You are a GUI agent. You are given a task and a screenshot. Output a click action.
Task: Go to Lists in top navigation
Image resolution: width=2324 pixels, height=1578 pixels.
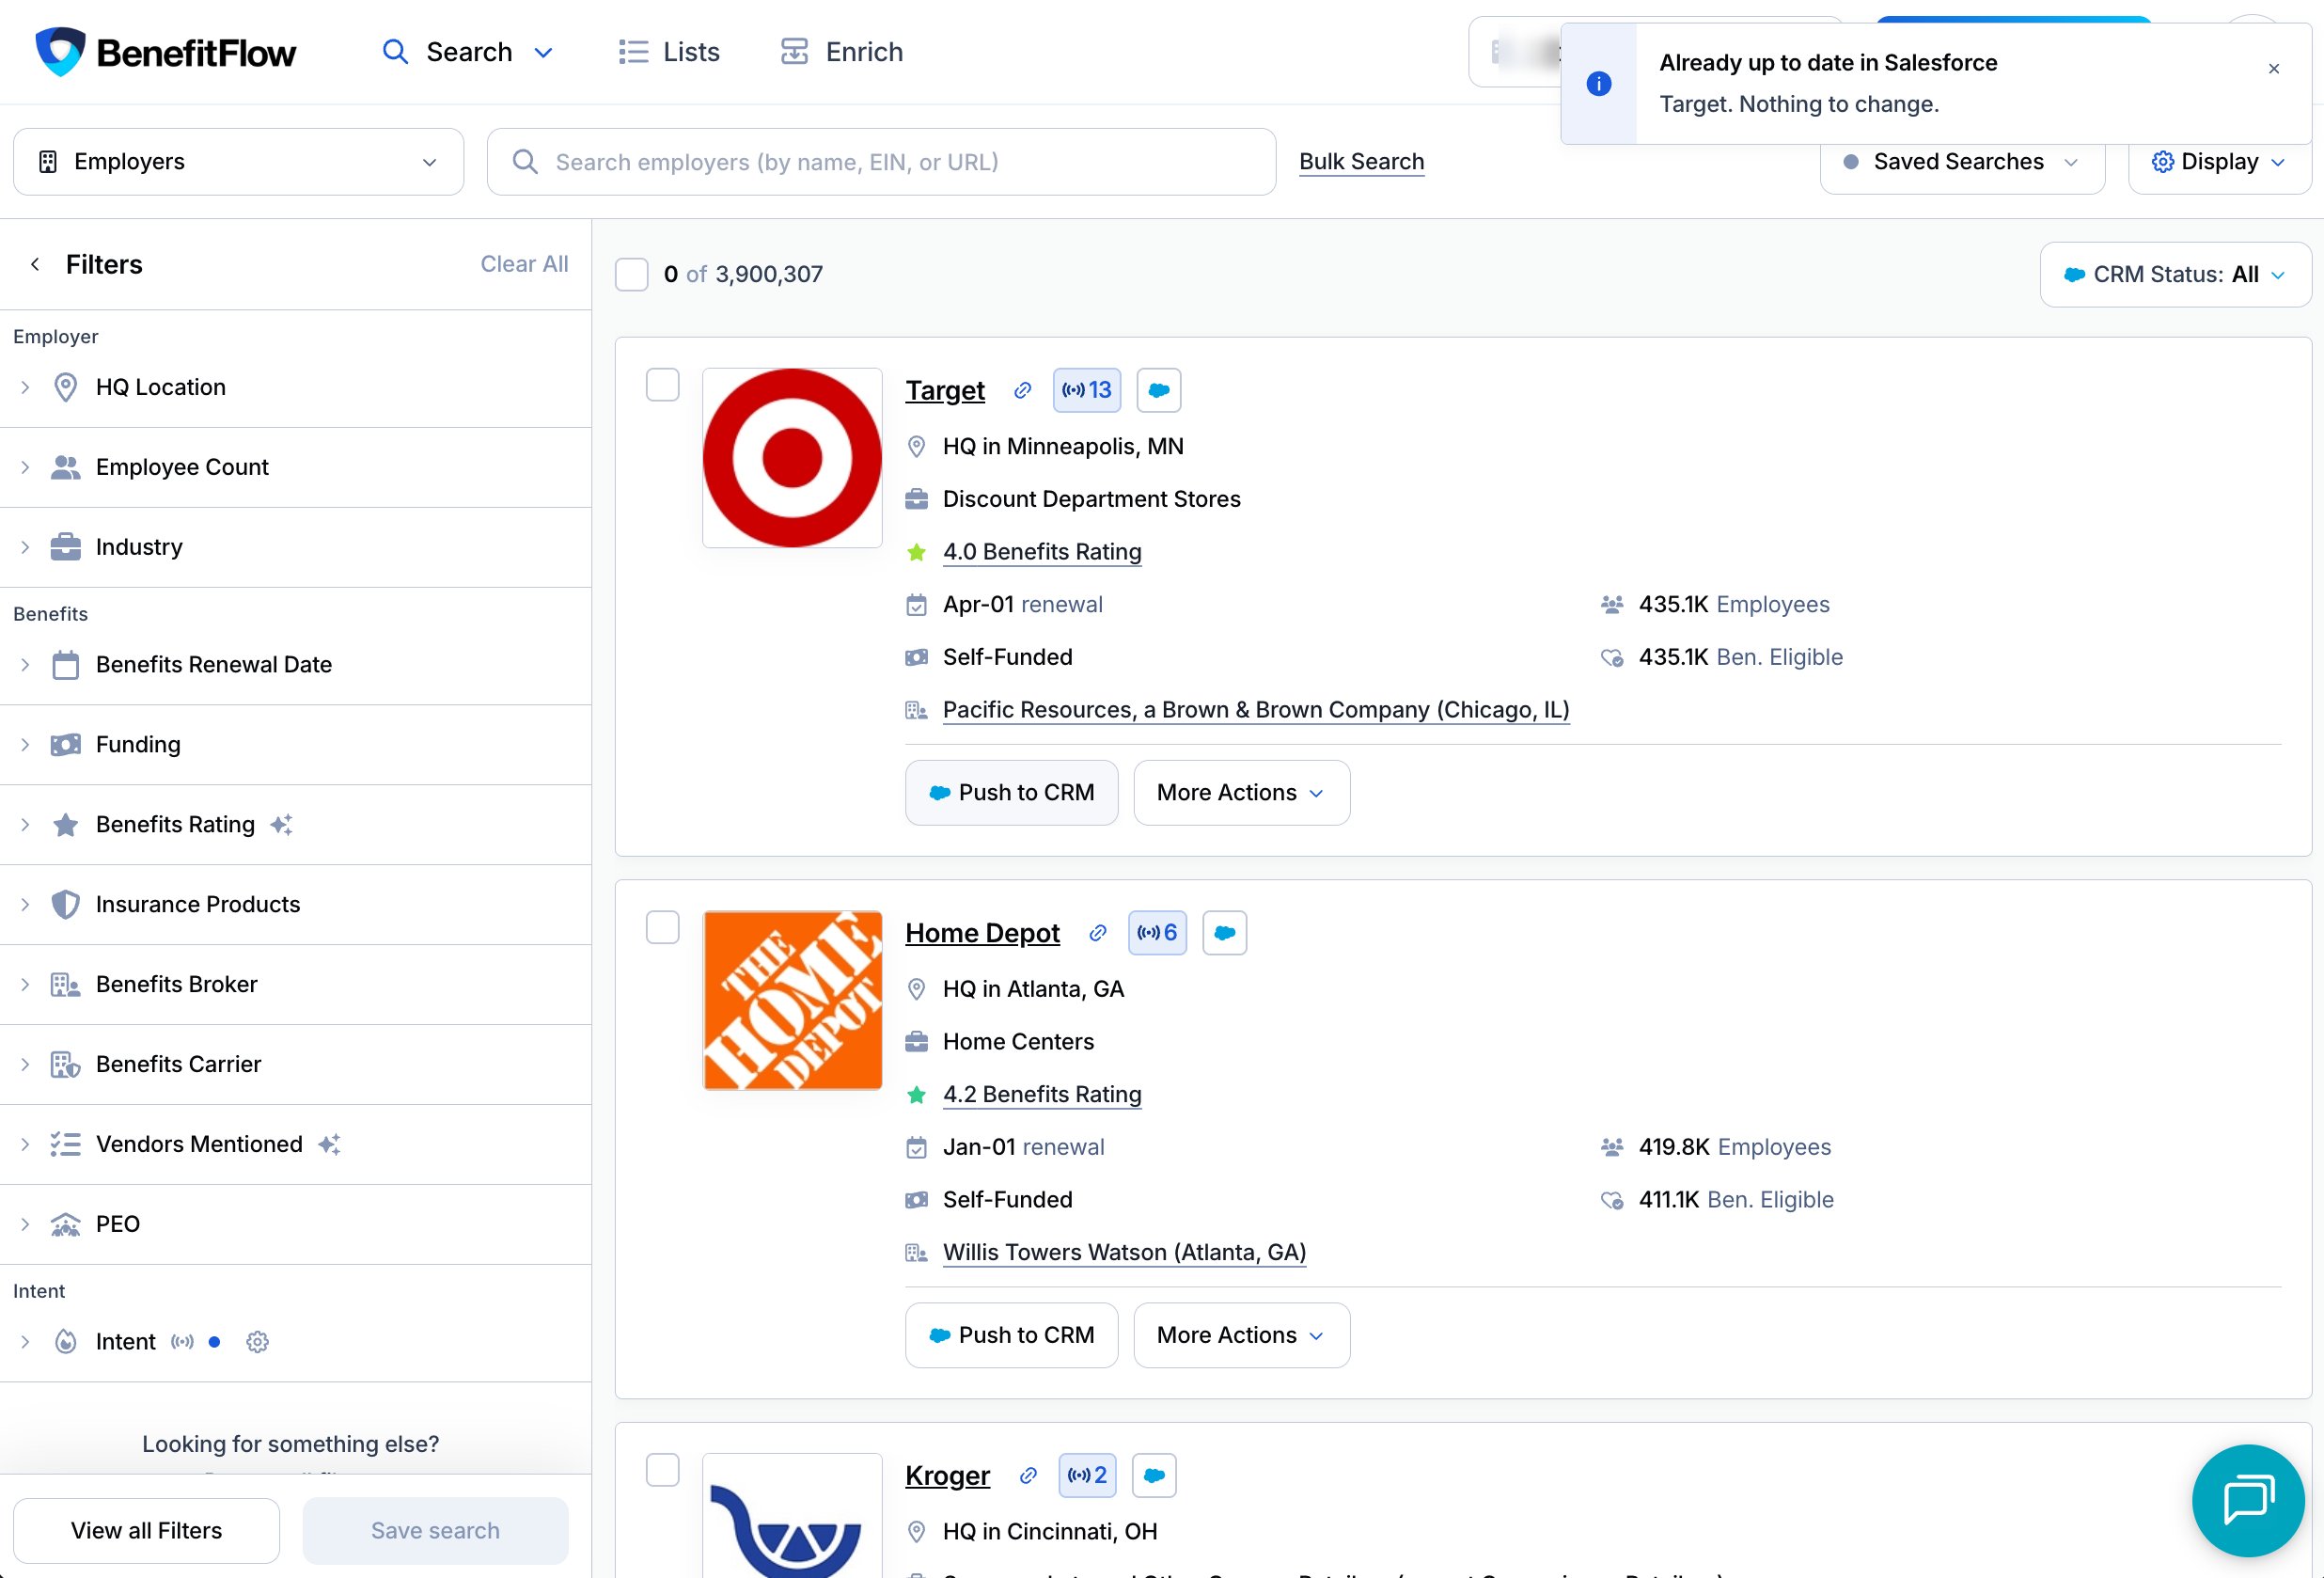click(x=669, y=52)
